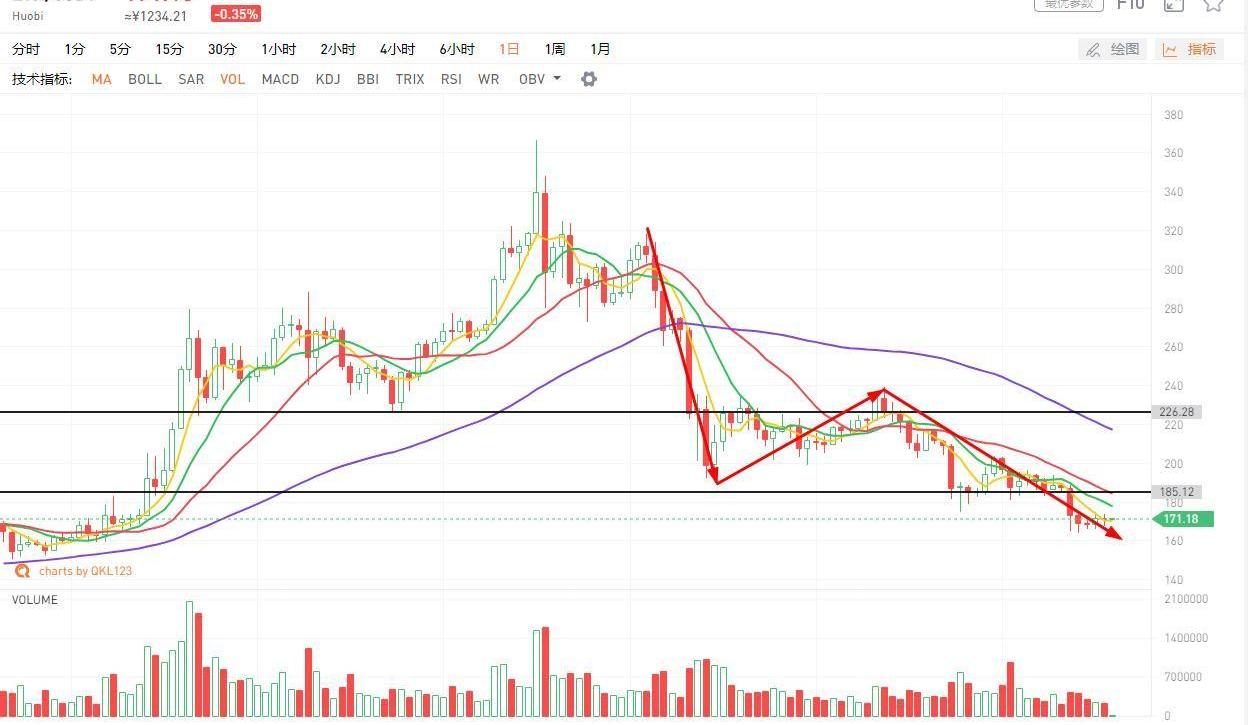
Task: Click the green 171.18 current price tag
Action: click(1182, 519)
